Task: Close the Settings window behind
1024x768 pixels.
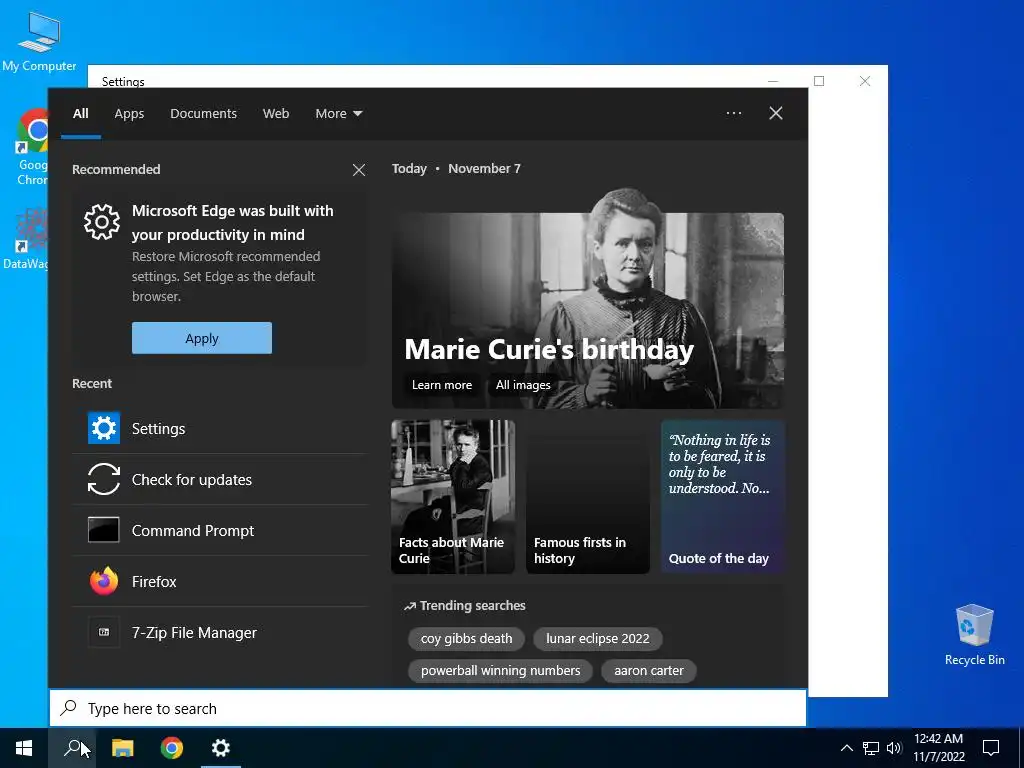Action: 865,81
